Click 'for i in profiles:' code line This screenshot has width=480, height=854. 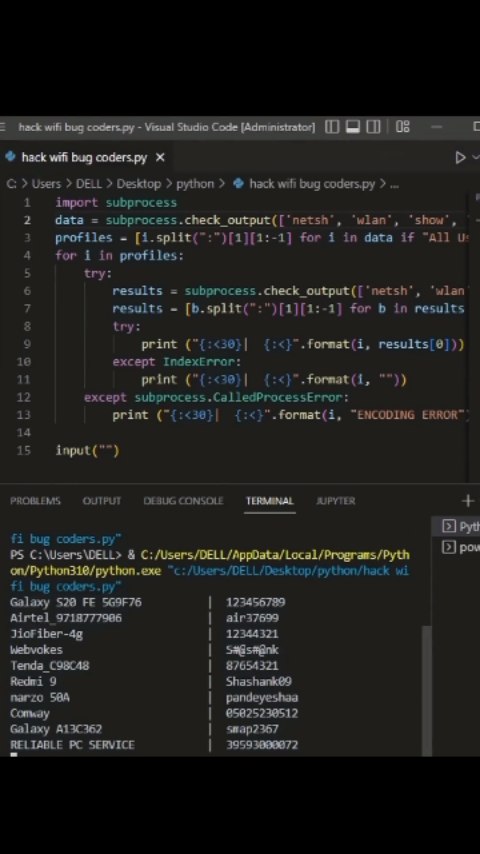(x=119, y=255)
